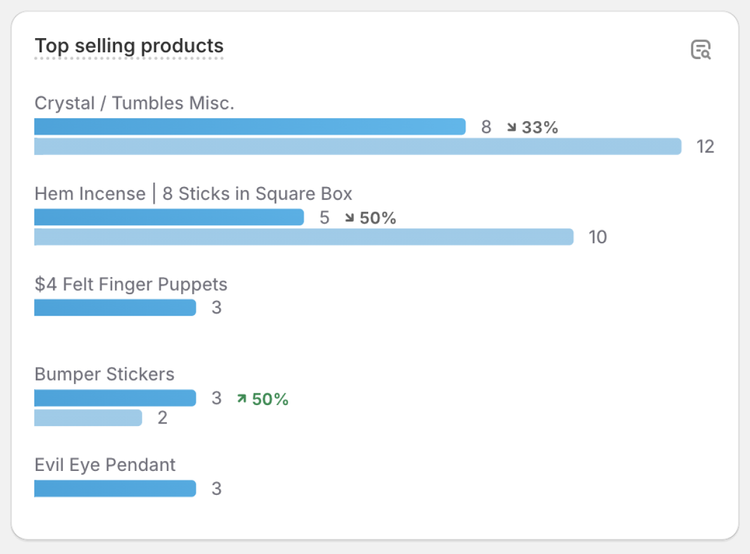Click the green up arrow beside Bumper Stickers
This screenshot has height=554, width=750.
[x=241, y=399]
